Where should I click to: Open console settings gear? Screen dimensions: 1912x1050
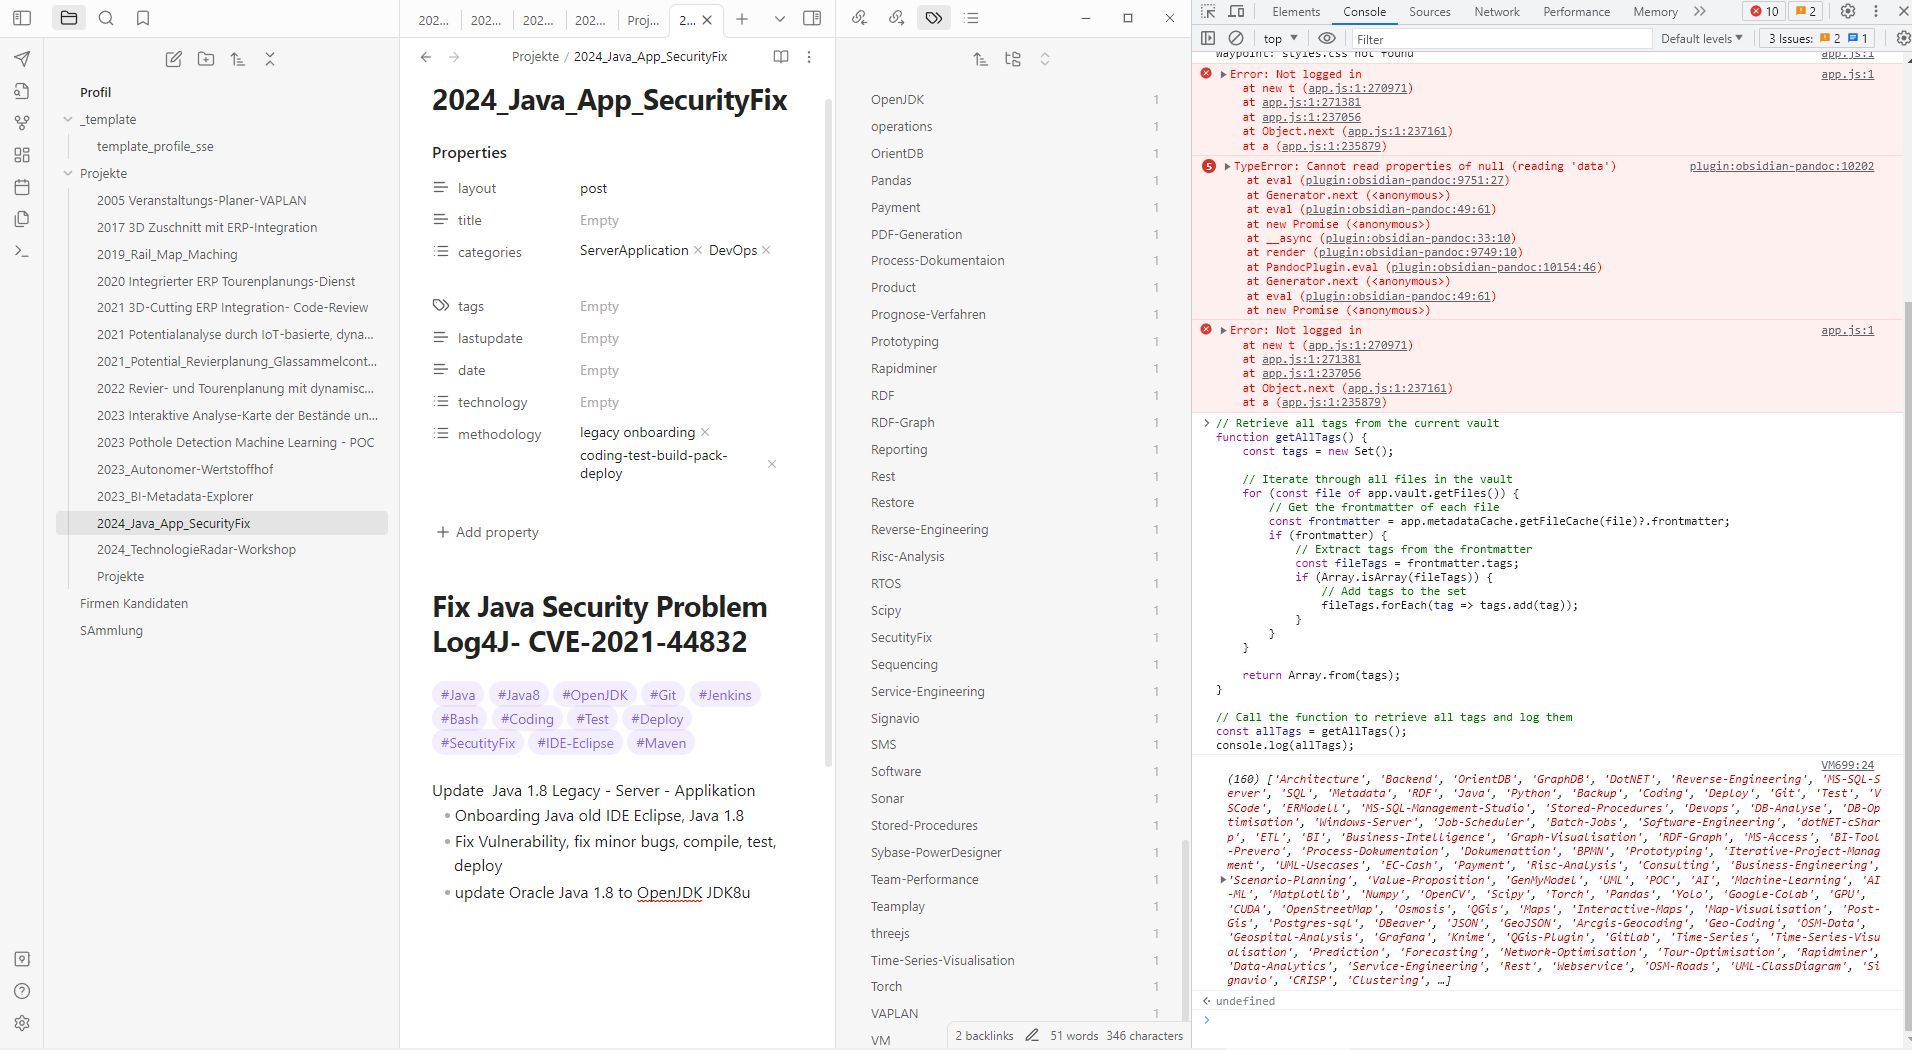click(1902, 38)
